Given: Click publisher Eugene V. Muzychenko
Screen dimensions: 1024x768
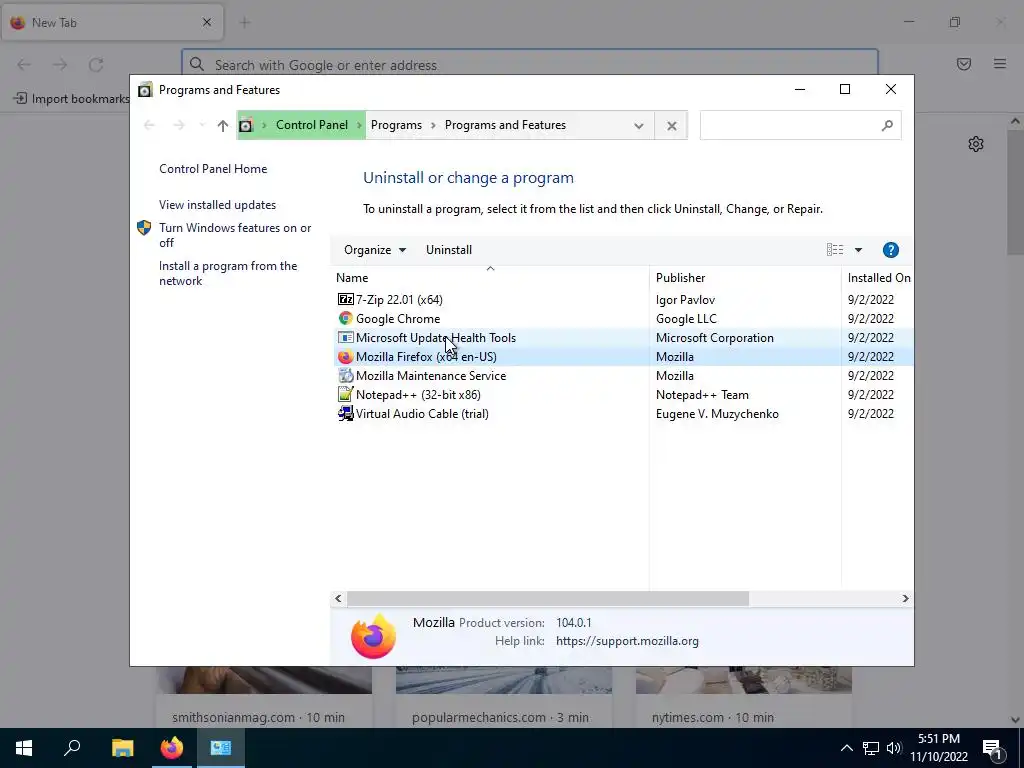Looking at the screenshot, I should 717,413.
